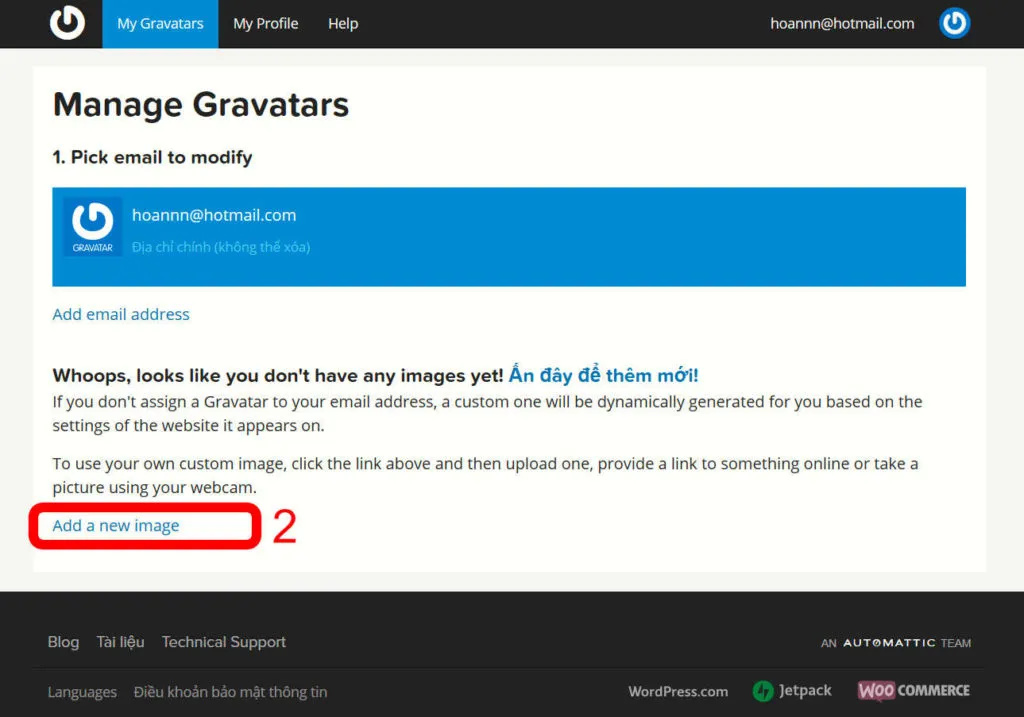Click the Technical Support link
The height and width of the screenshot is (717, 1024).
pos(223,642)
